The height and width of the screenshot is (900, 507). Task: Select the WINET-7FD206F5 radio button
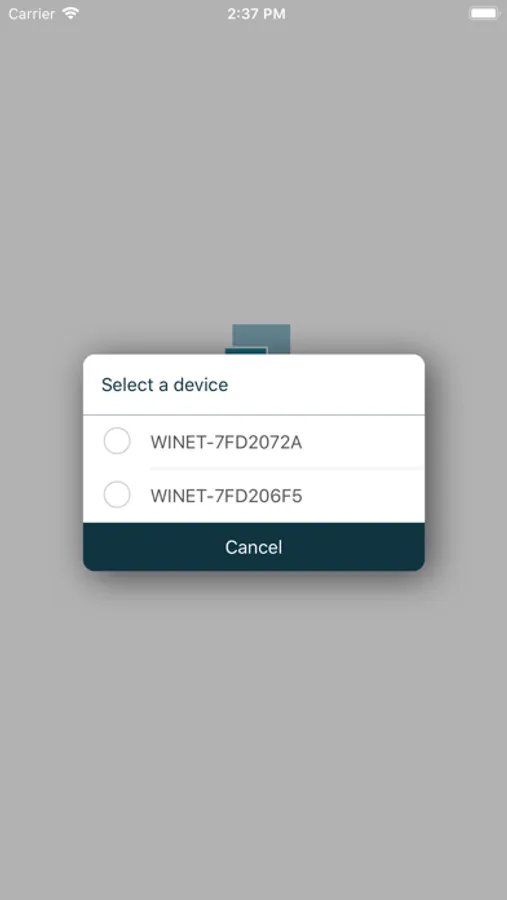point(117,495)
